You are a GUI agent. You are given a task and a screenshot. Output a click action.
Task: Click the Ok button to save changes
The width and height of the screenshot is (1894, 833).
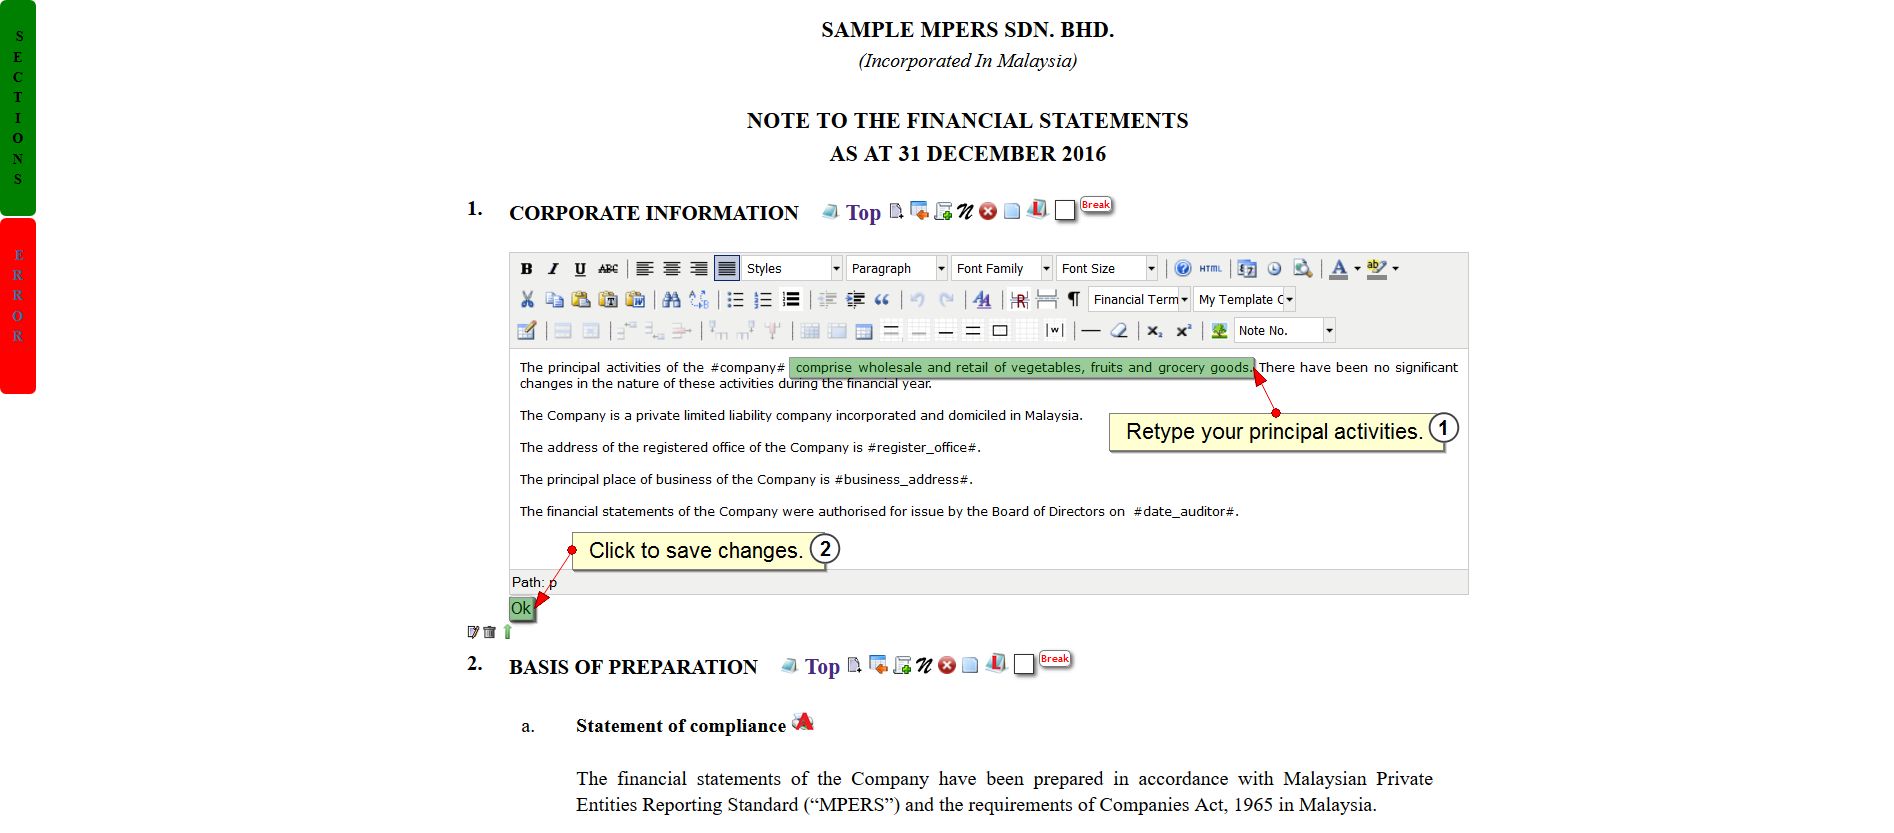tap(521, 608)
